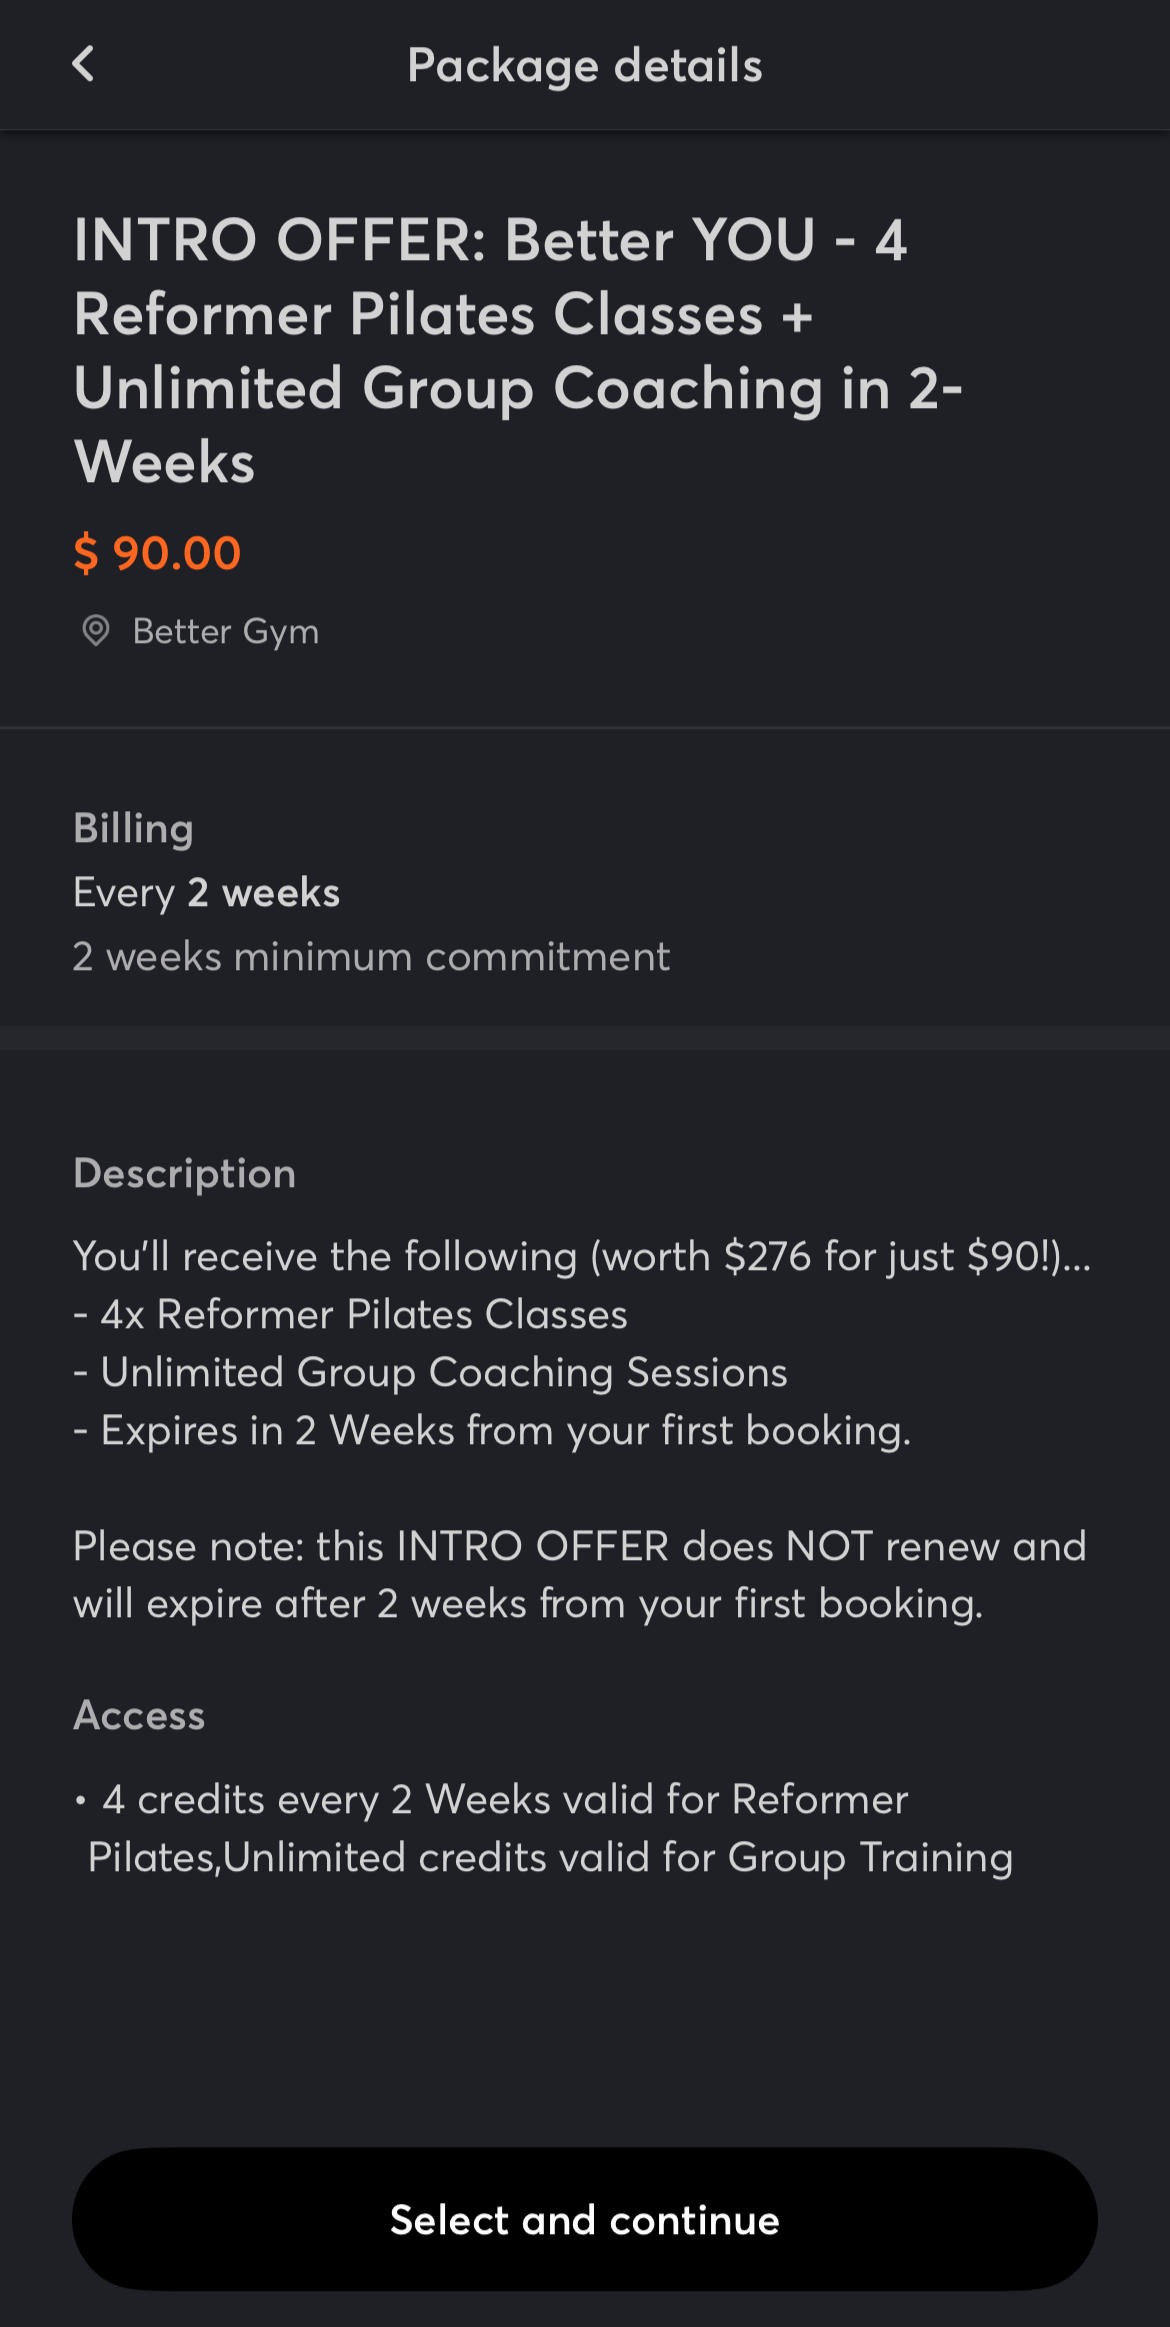Click the Billing section heading

pos(133,829)
